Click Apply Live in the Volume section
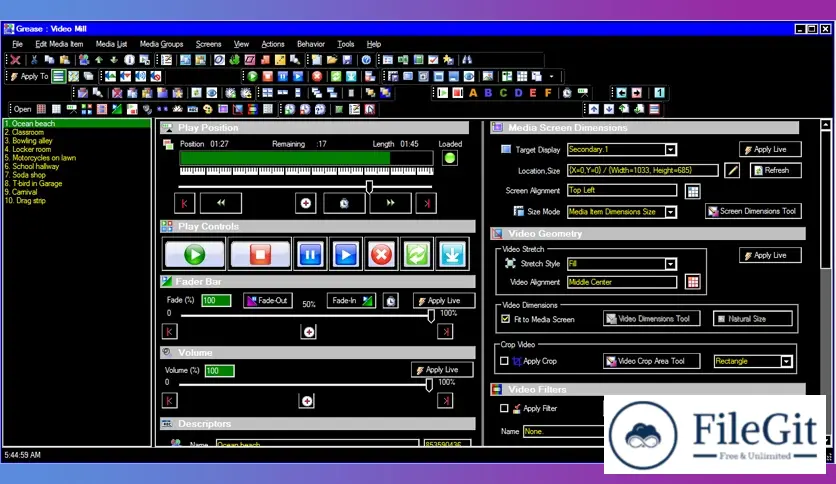Viewport: 836px width, 484px height. coord(442,369)
